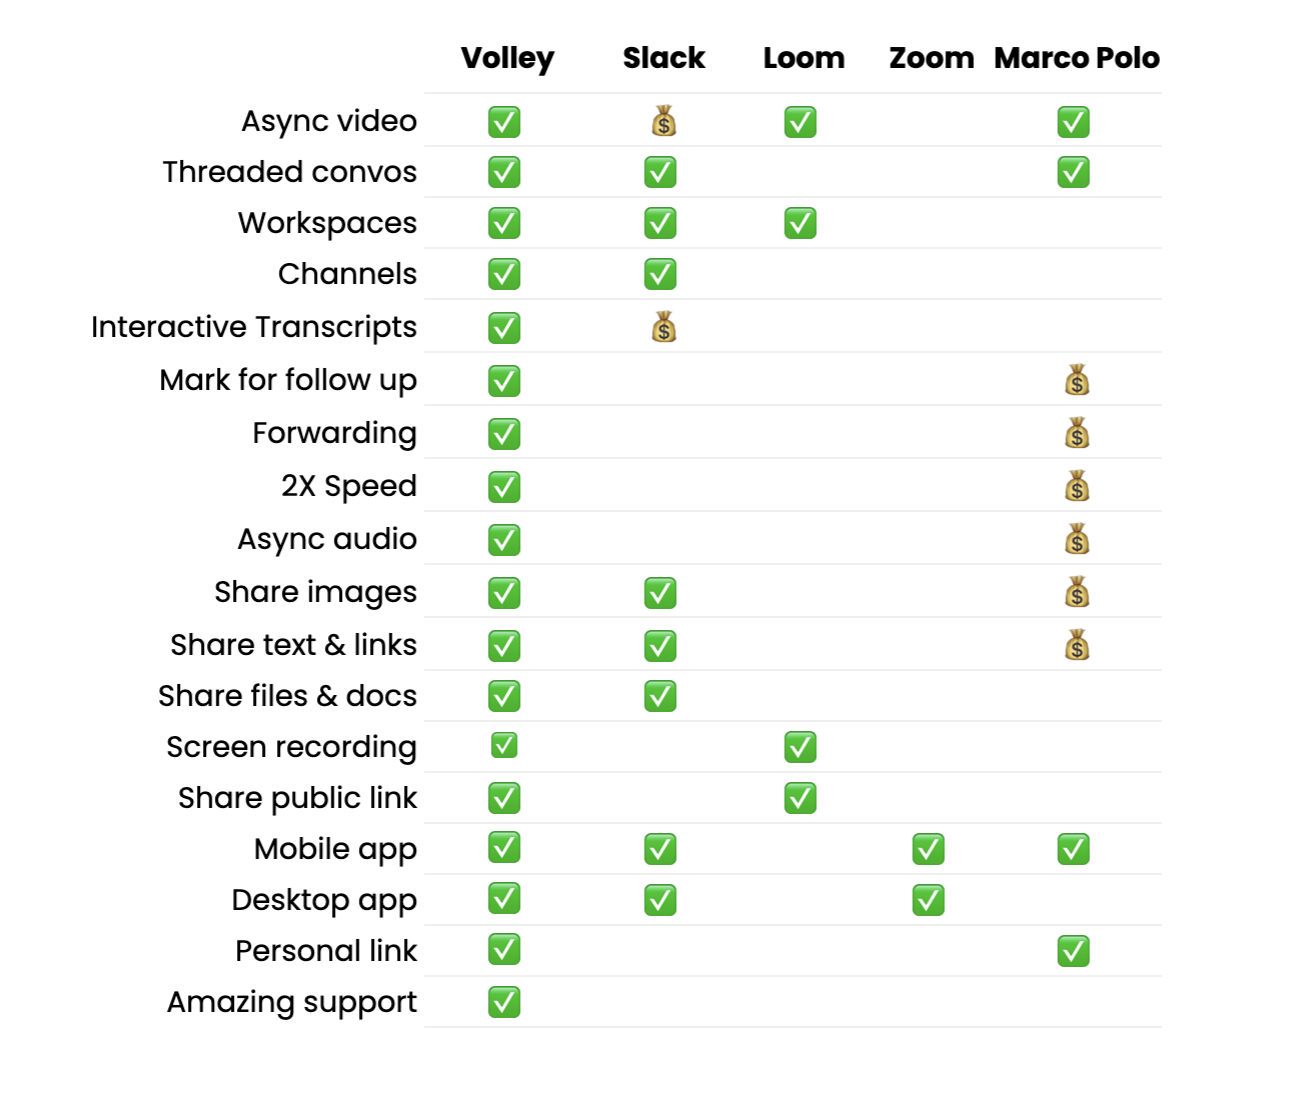Select the Marco Polo column header
This screenshot has height=1114, width=1294.
(1077, 58)
